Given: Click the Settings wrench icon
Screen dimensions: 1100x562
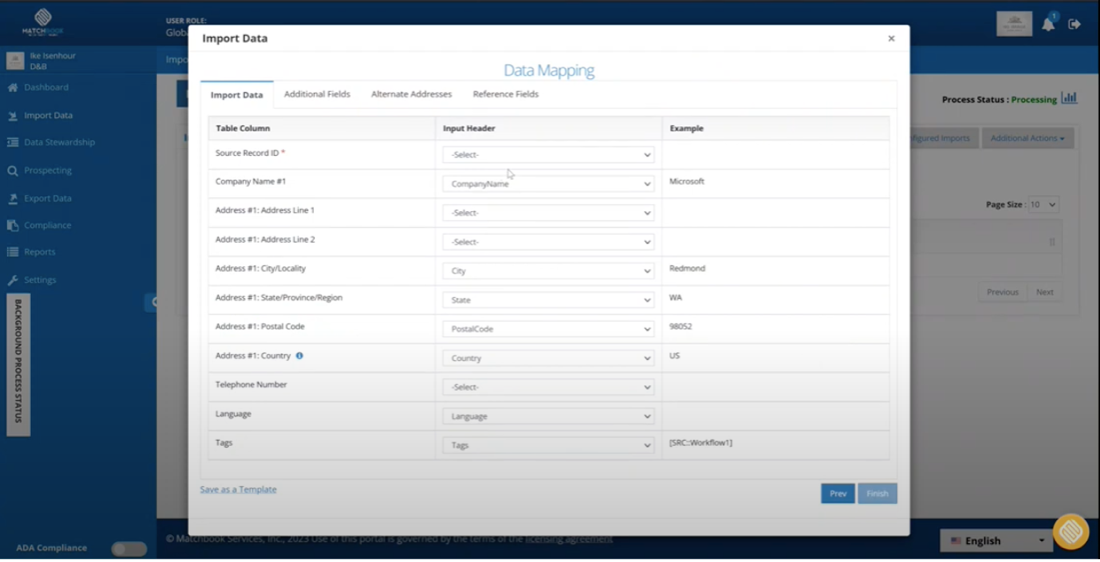Looking at the screenshot, I should point(13,280).
